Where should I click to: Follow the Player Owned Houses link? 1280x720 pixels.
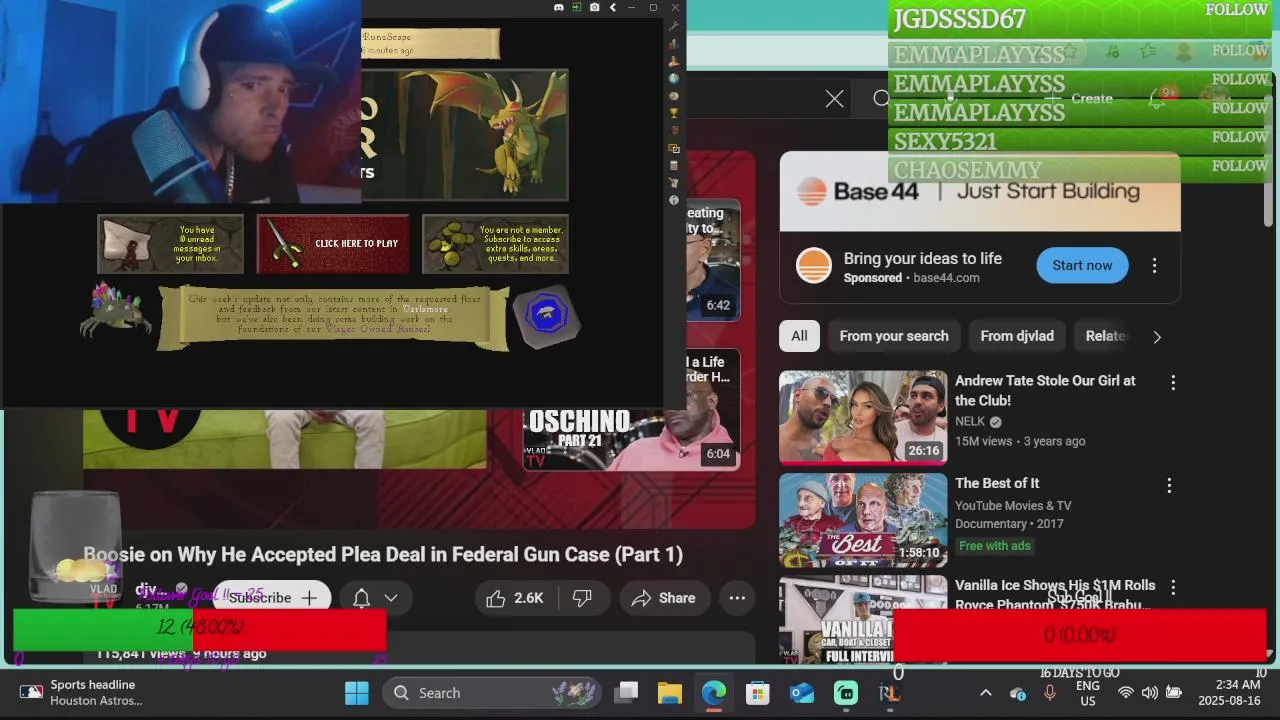(x=378, y=329)
